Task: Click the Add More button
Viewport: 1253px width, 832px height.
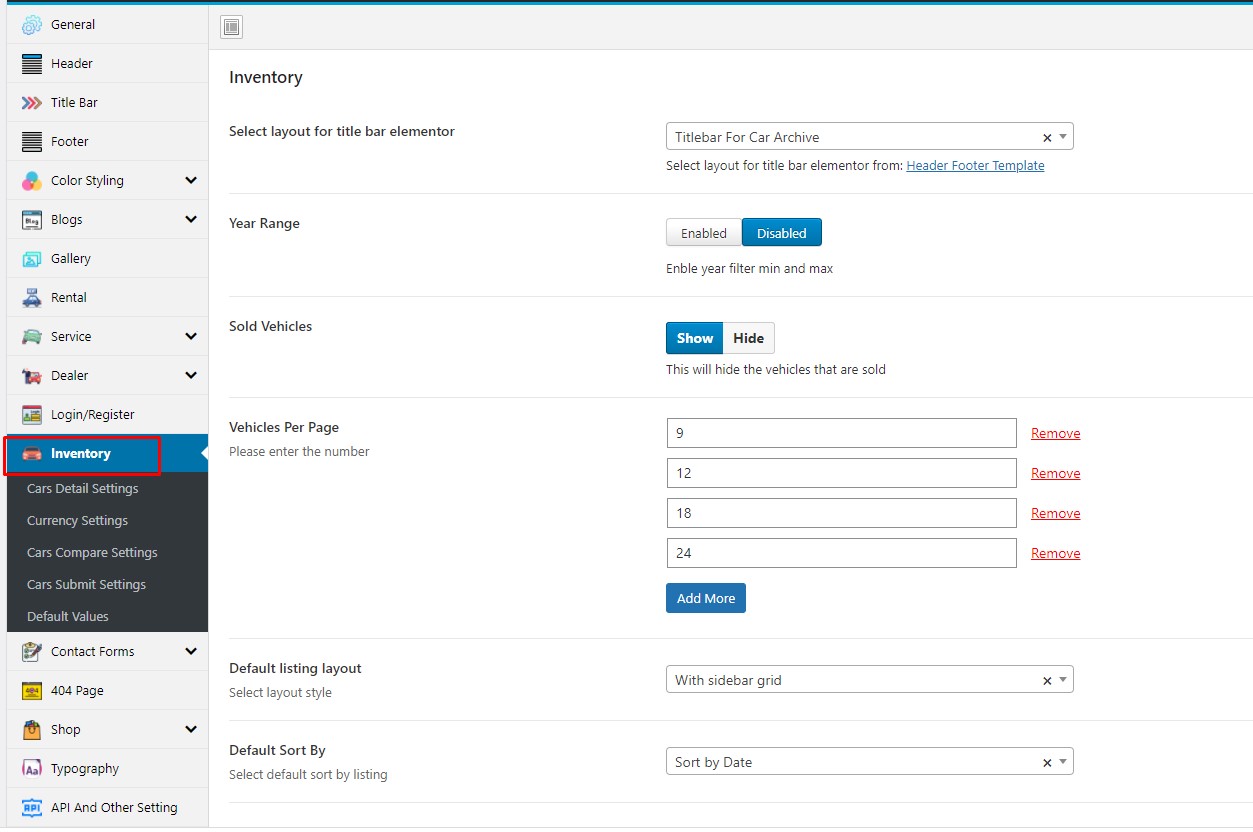Action: [705, 598]
